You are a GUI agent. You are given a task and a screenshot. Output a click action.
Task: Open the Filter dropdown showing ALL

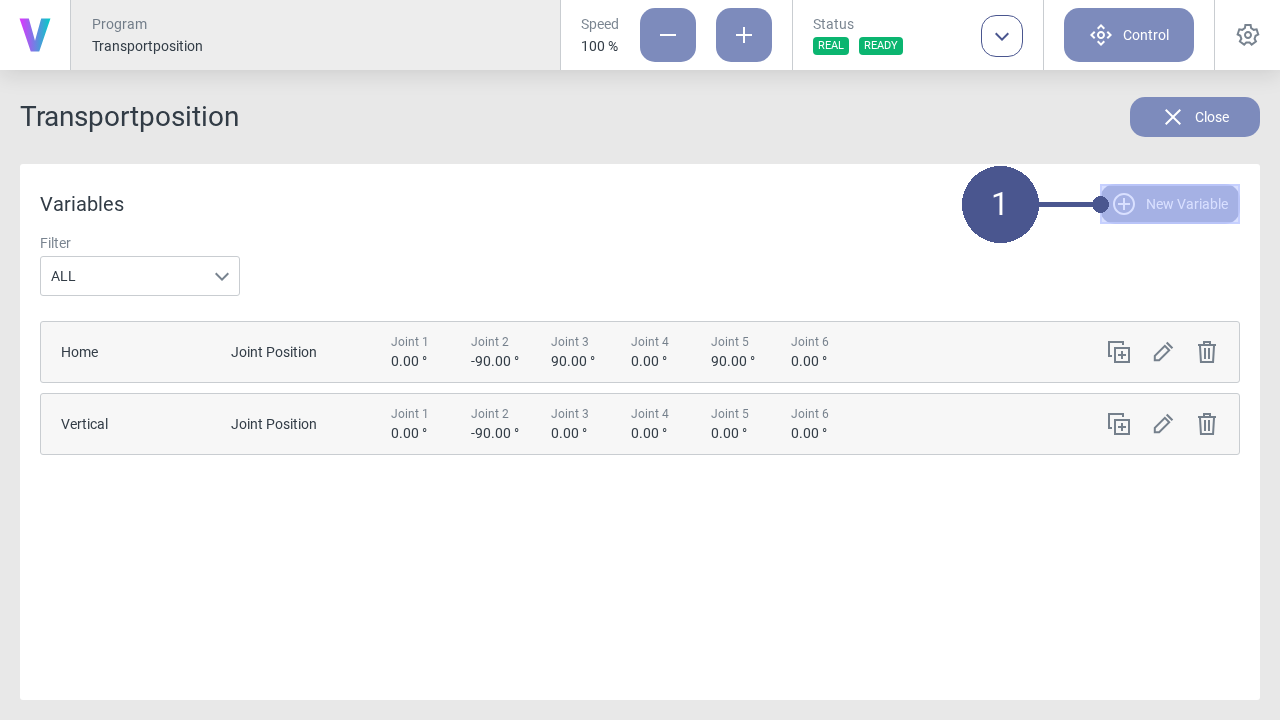[139, 276]
